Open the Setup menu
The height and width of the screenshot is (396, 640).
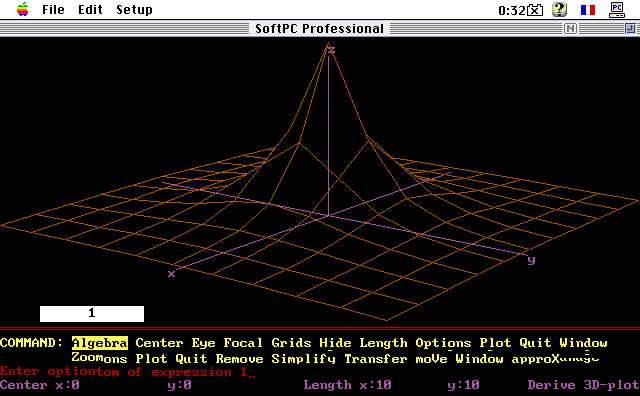(x=134, y=9)
